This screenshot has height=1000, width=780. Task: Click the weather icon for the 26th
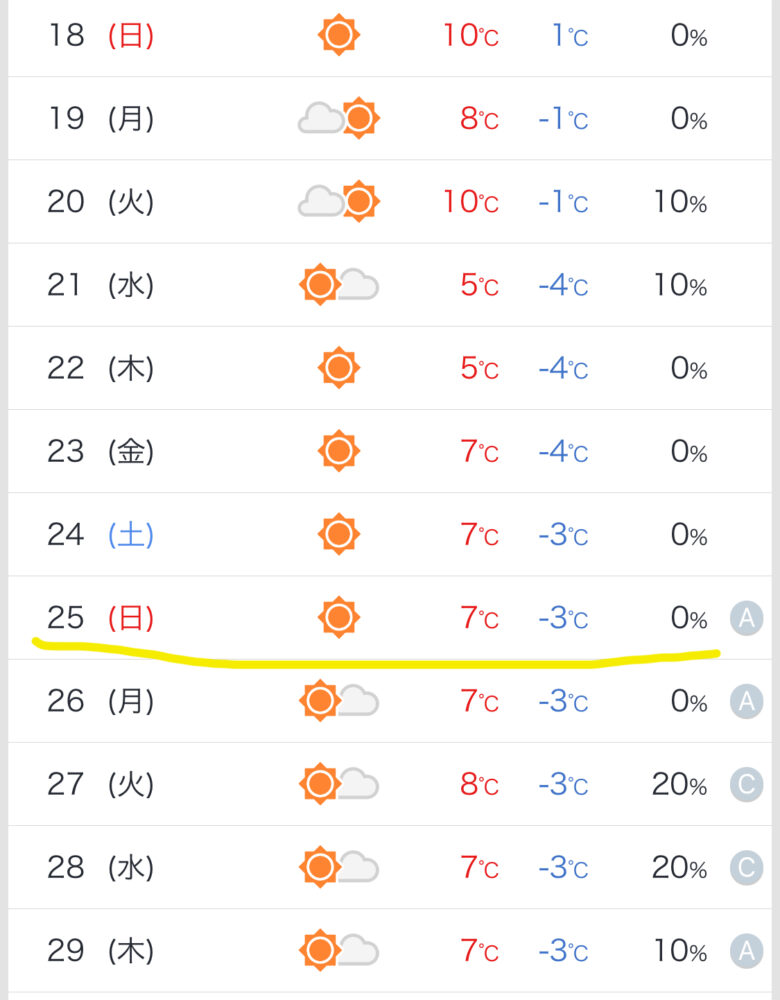click(x=339, y=701)
